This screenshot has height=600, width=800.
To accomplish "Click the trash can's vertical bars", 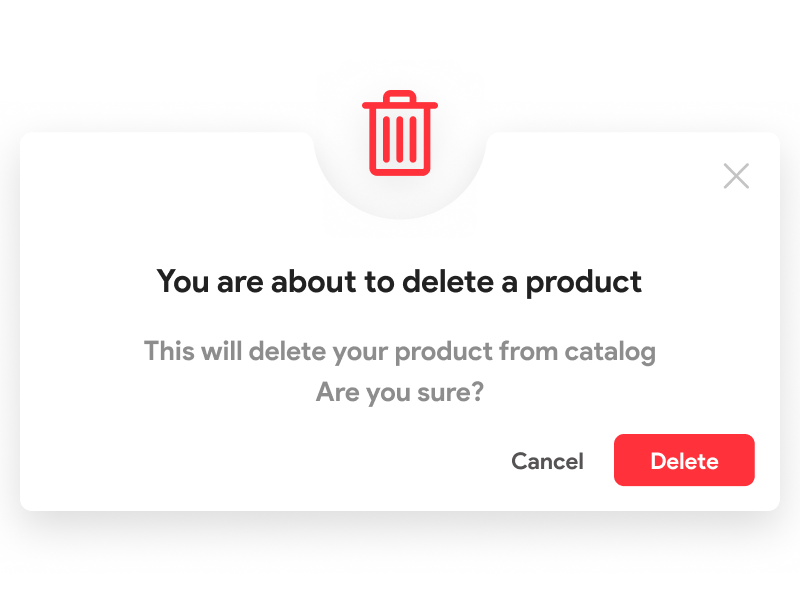I will (400, 141).
